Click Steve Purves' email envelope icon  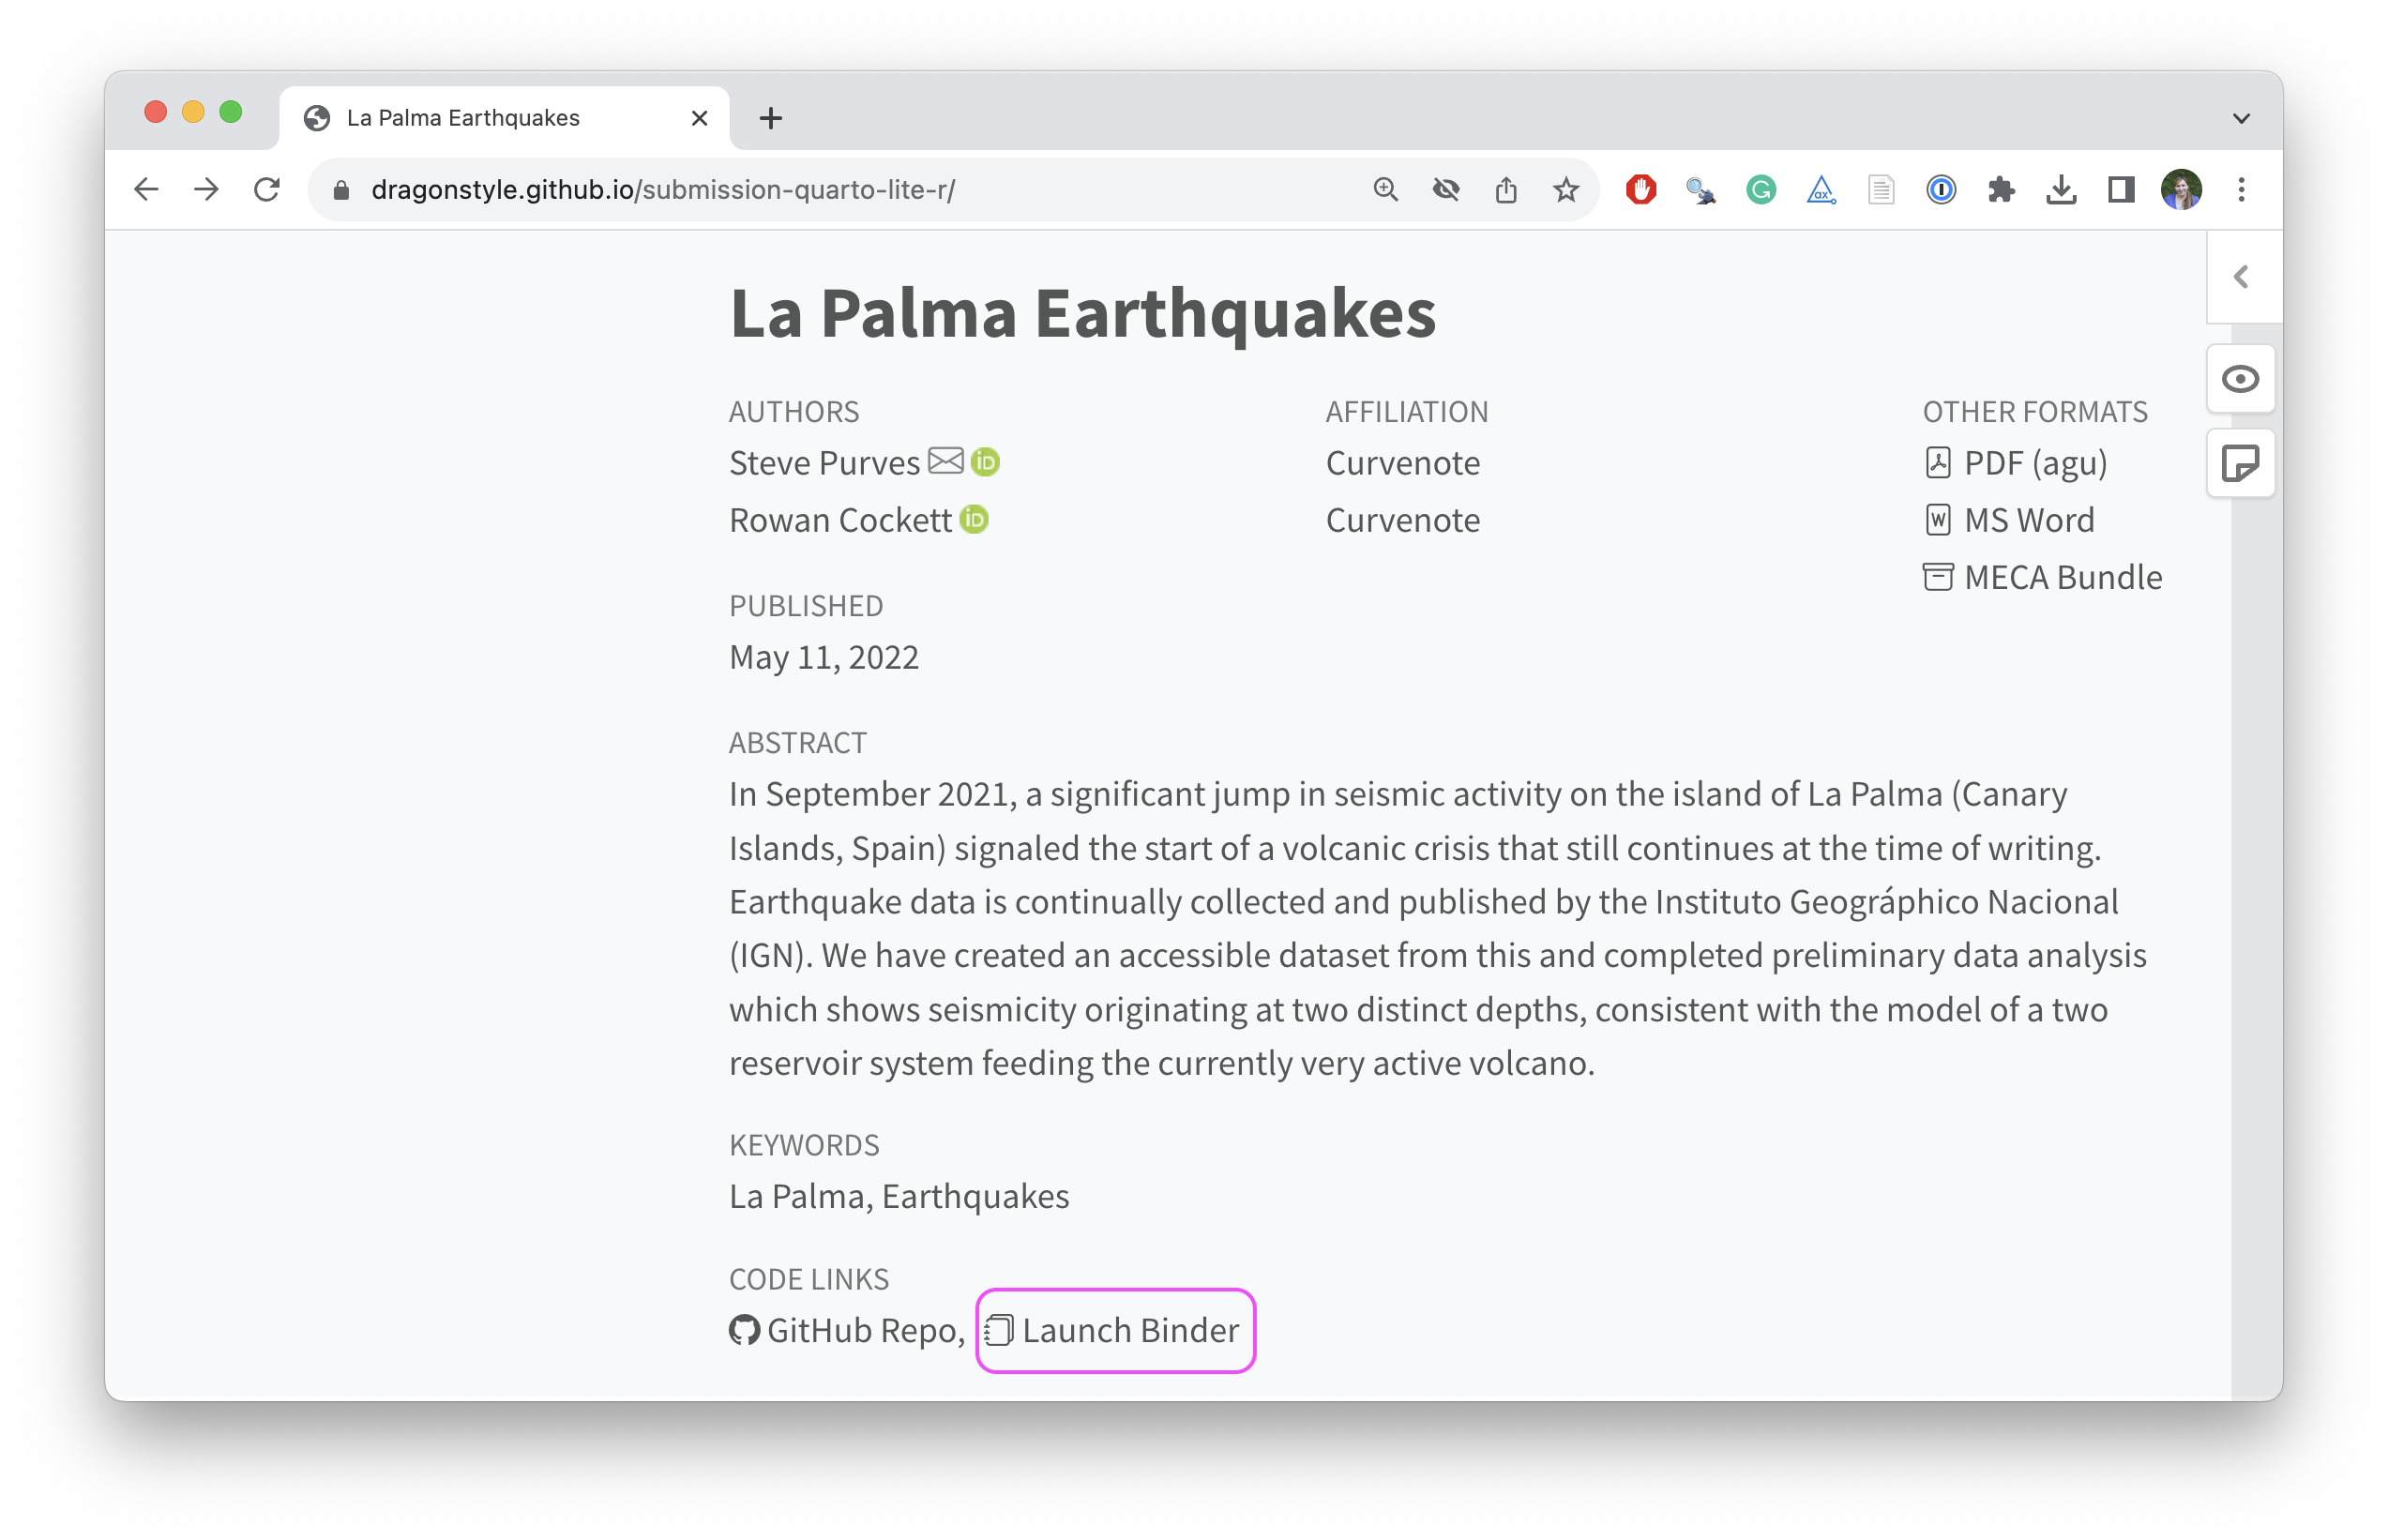click(x=945, y=461)
